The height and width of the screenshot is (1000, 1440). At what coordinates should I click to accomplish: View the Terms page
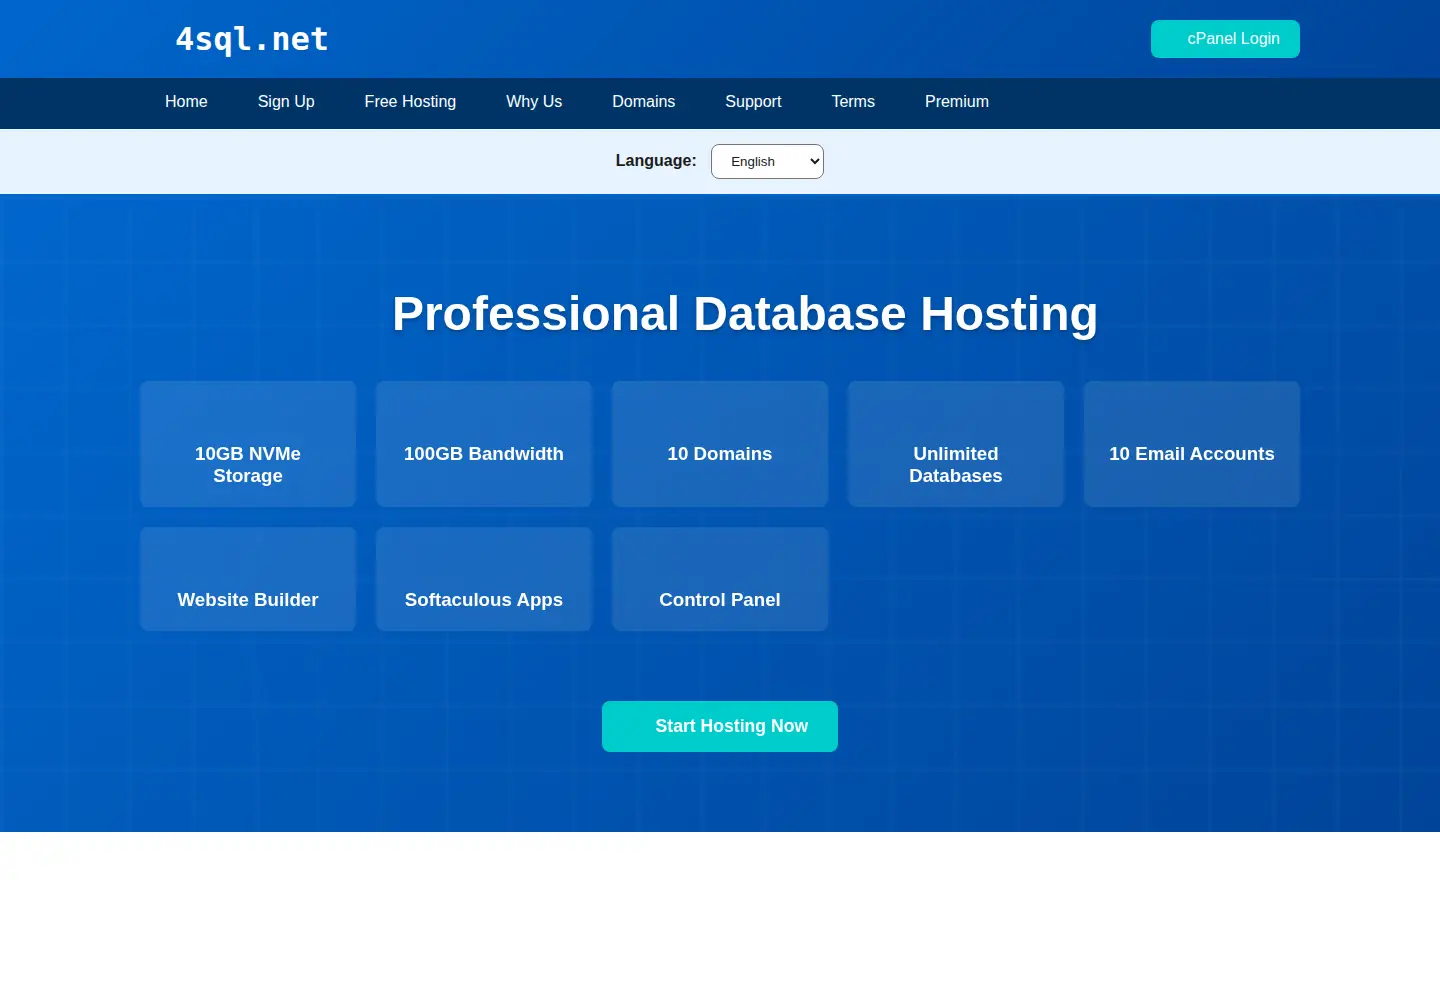point(853,102)
